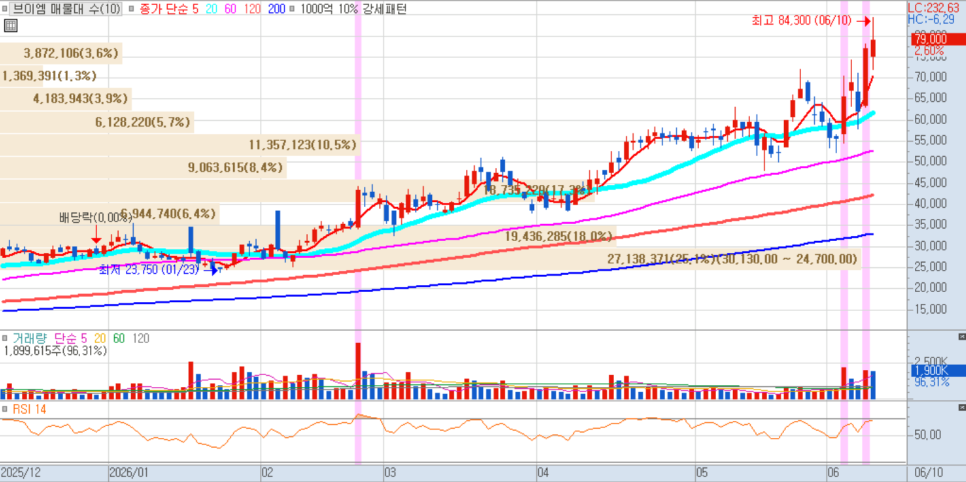Click the 1,899,615주(96,31%) volume readout

point(55,351)
